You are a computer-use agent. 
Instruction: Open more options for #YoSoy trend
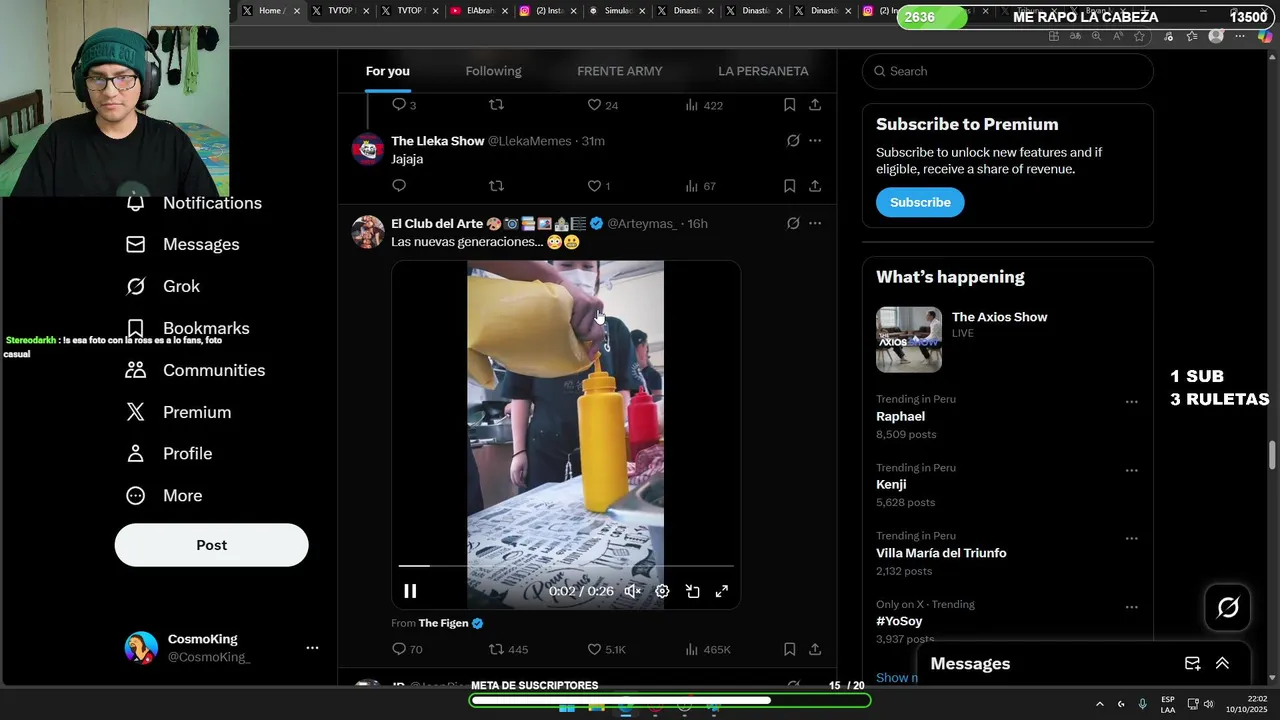[x=1131, y=607]
